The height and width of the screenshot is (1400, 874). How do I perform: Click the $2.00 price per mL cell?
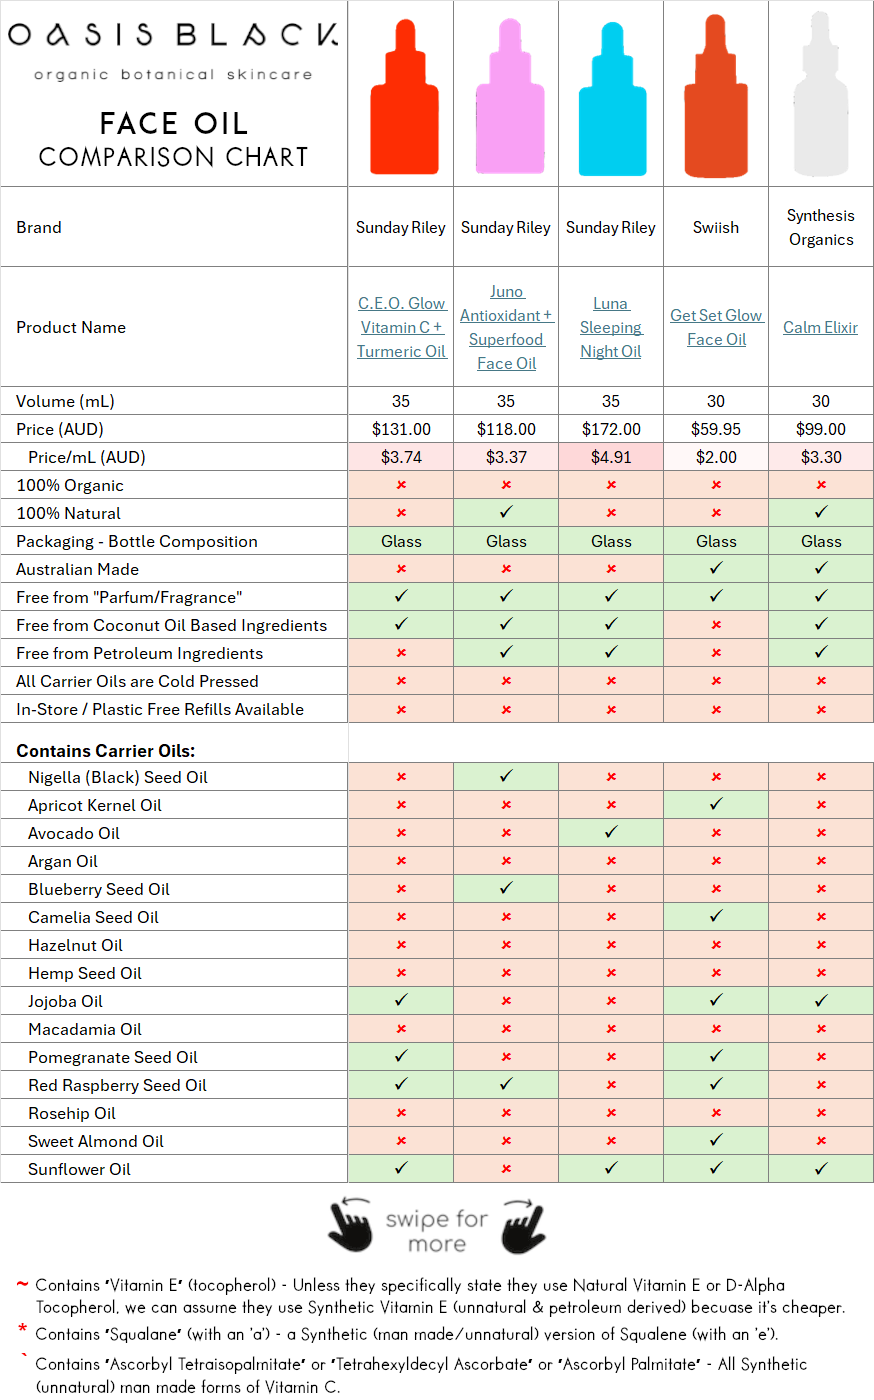pos(716,457)
